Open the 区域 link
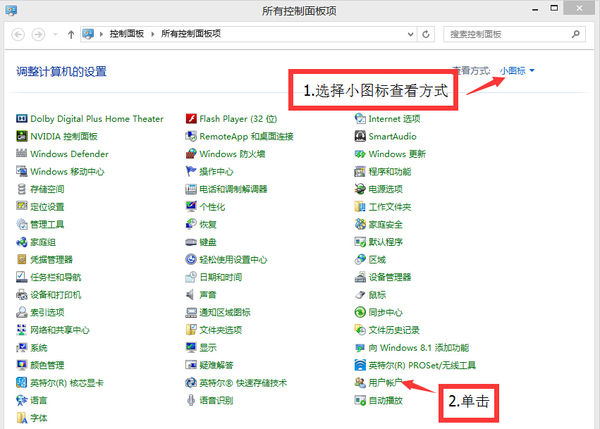 [377, 259]
